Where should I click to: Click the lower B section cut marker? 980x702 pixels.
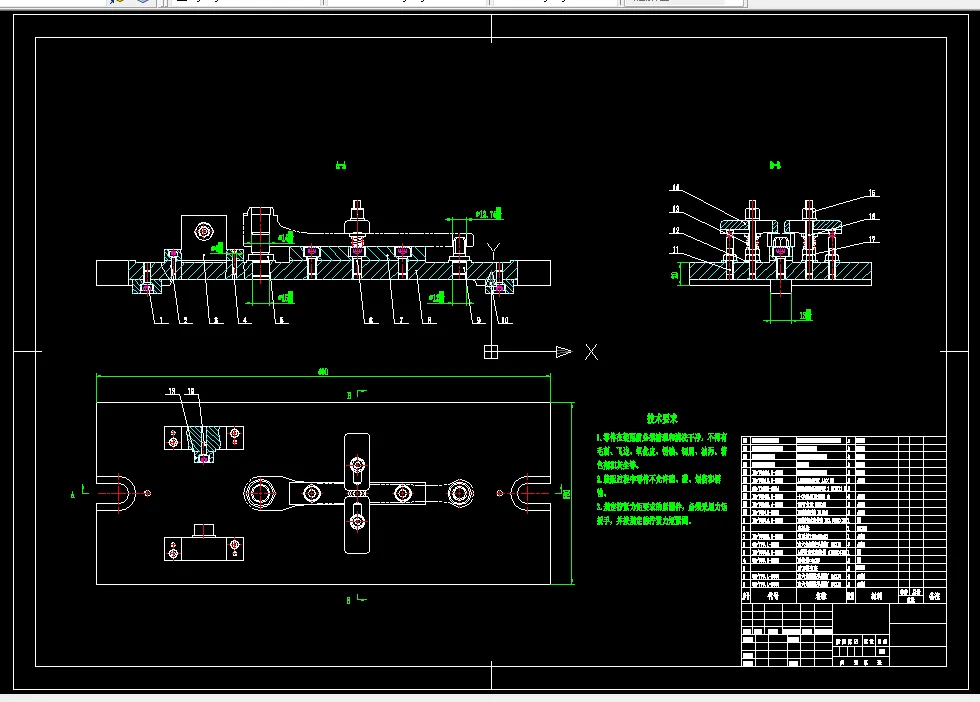click(356, 599)
